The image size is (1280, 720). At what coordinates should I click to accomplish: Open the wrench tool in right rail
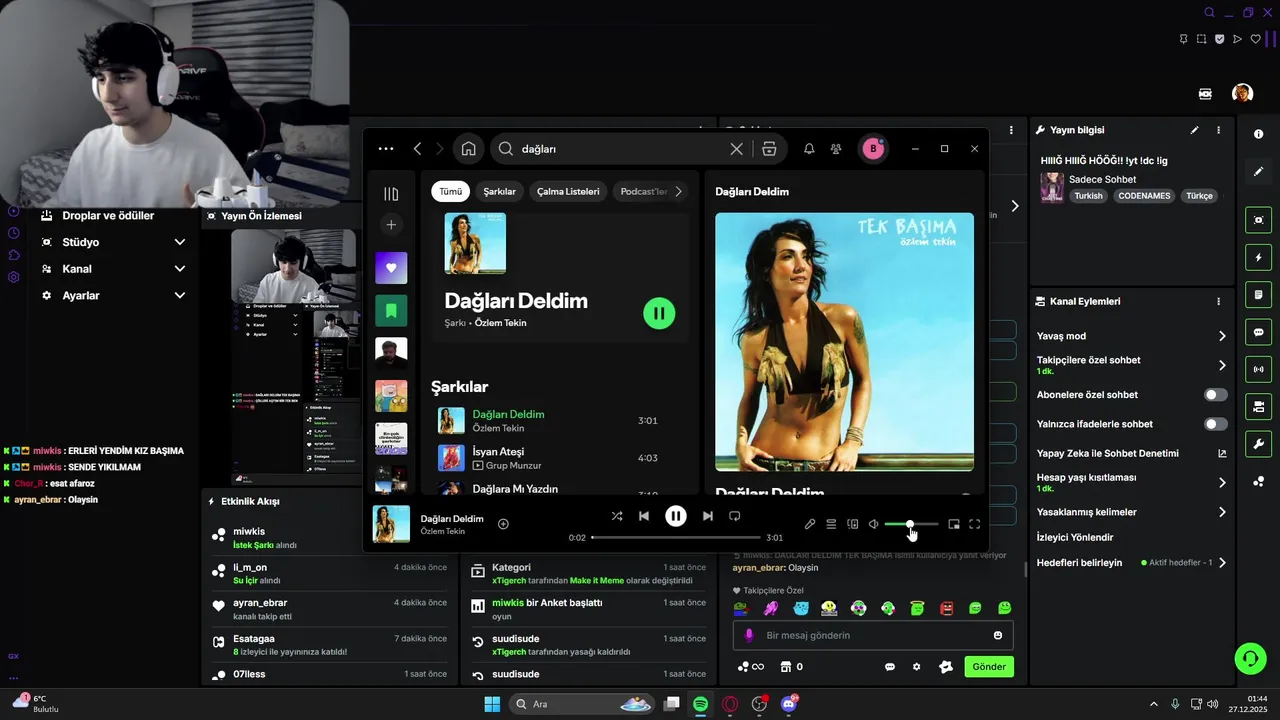pyautogui.click(x=1258, y=444)
